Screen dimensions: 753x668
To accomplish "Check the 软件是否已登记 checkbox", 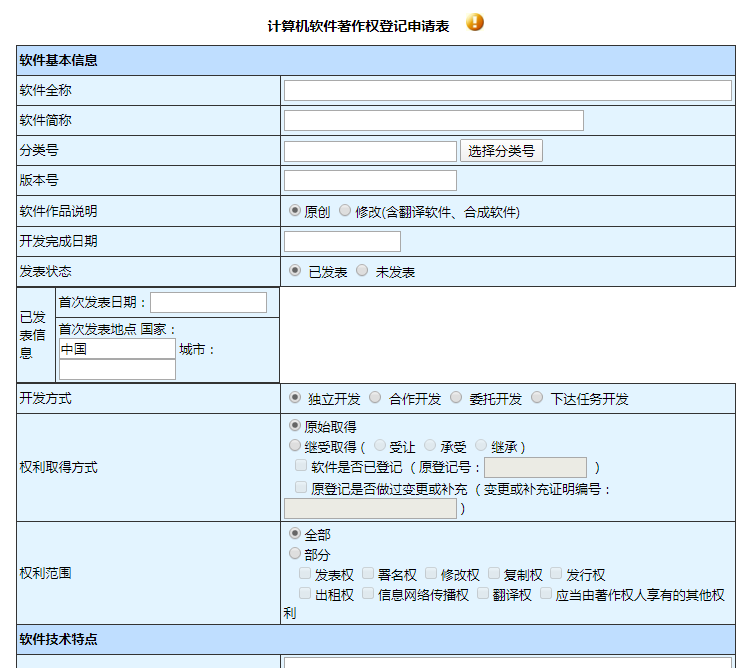I will (301, 465).
